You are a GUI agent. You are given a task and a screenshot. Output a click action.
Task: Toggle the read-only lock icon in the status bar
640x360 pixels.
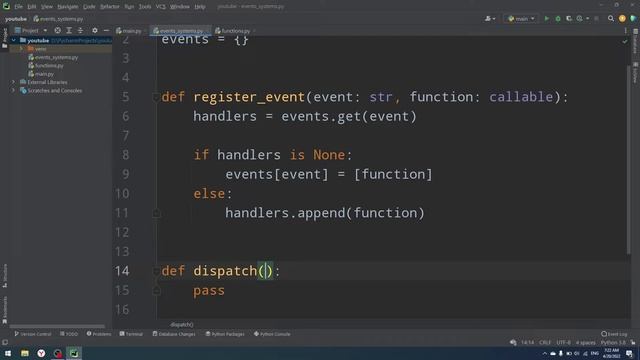(x=633, y=342)
